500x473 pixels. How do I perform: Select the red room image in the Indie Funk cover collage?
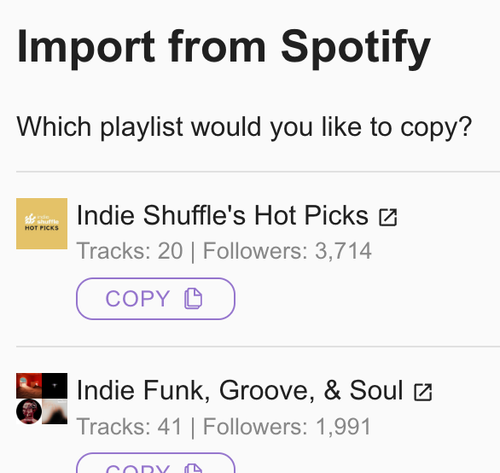(x=29, y=386)
